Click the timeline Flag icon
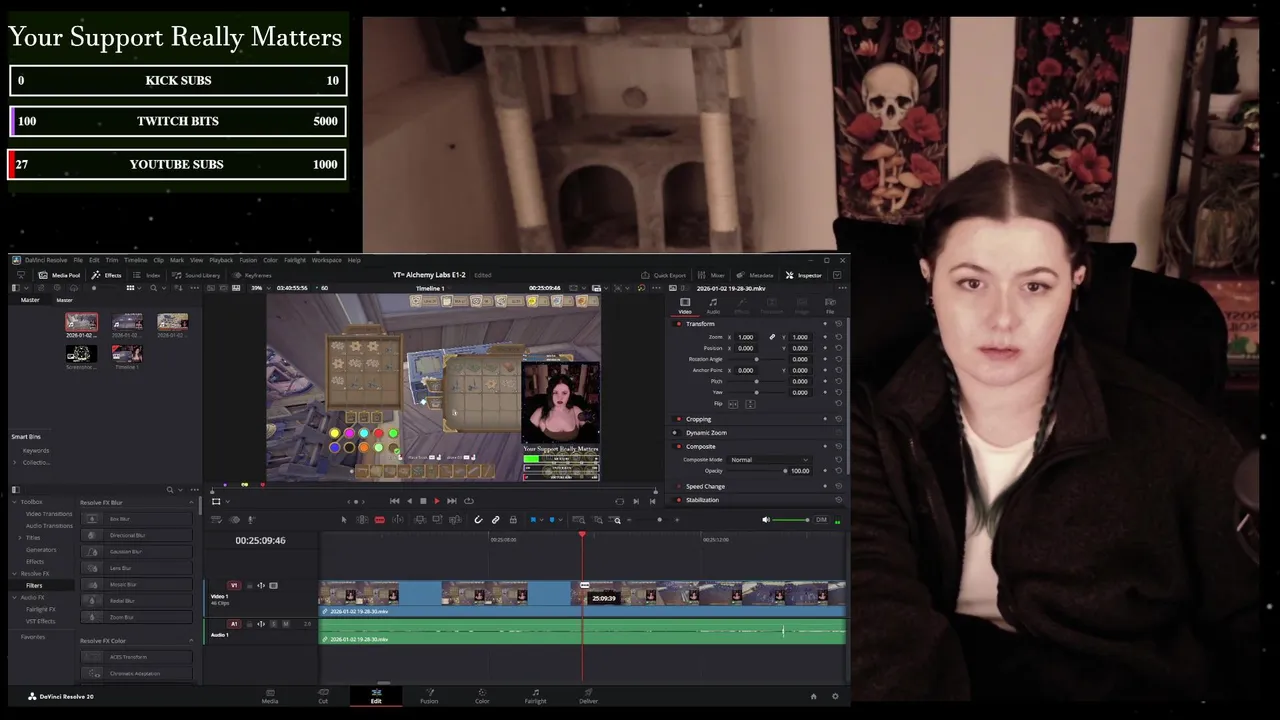Image resolution: width=1280 pixels, height=720 pixels. coord(533,520)
